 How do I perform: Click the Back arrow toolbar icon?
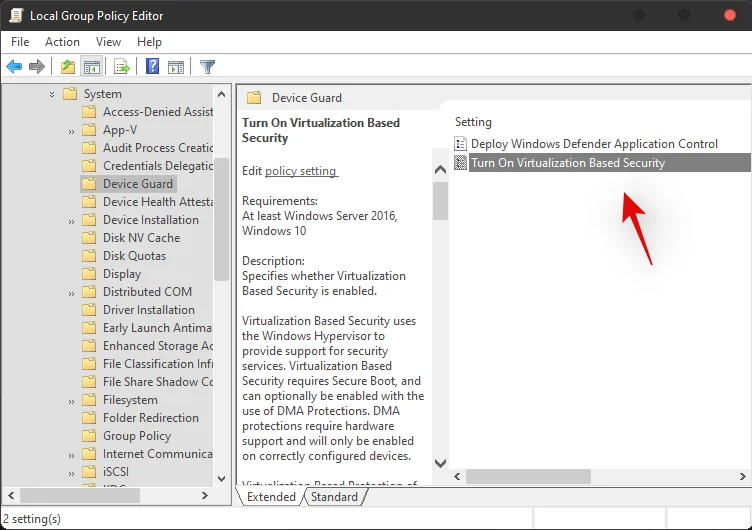[x=14, y=67]
